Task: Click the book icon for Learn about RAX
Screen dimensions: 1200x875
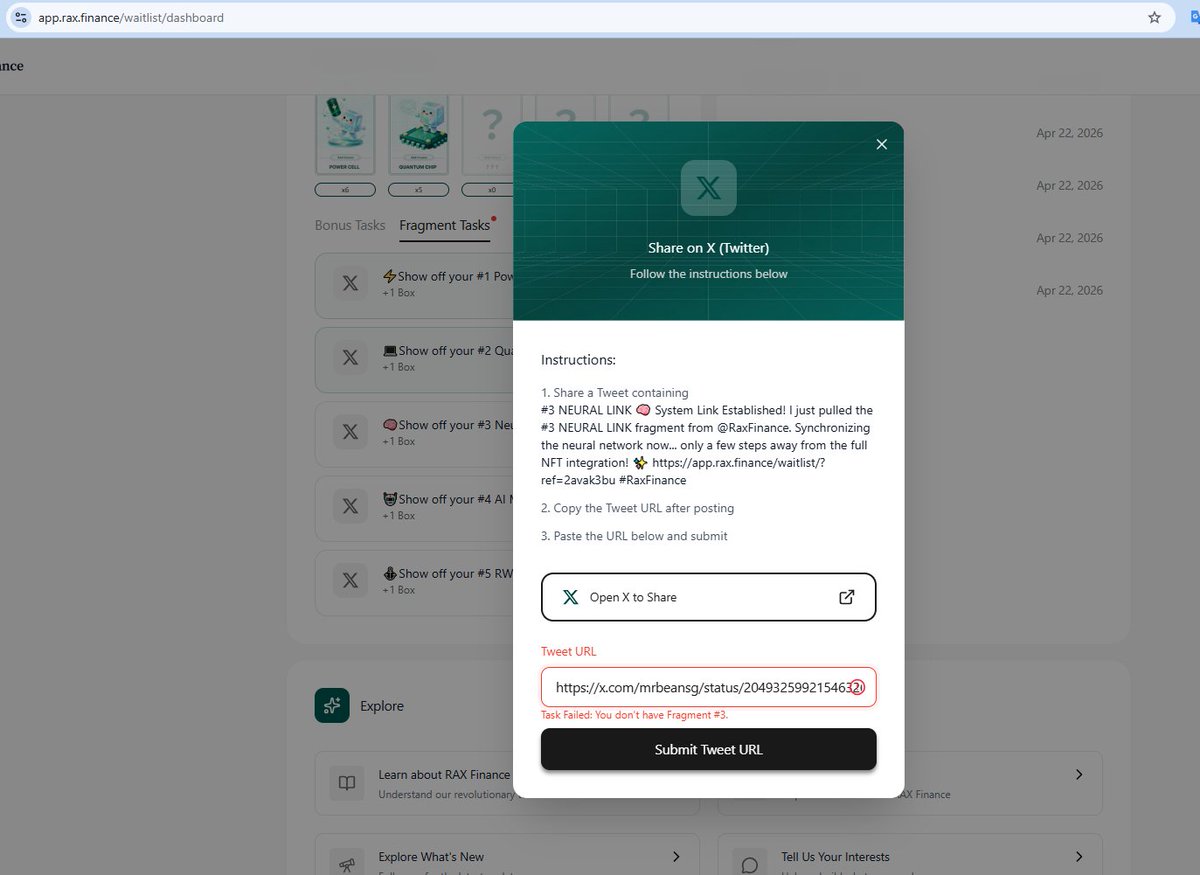Action: (x=347, y=783)
